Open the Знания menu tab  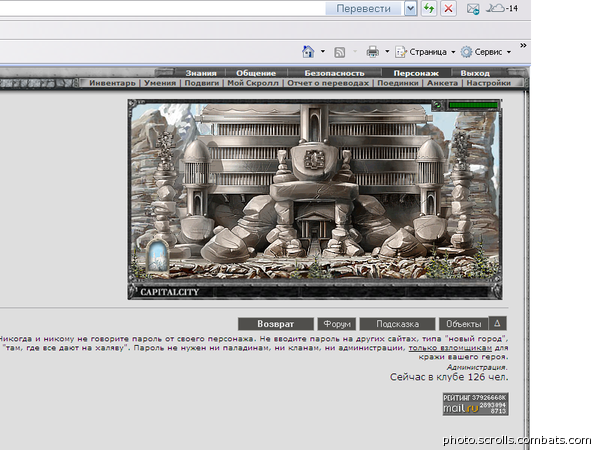tap(201, 73)
